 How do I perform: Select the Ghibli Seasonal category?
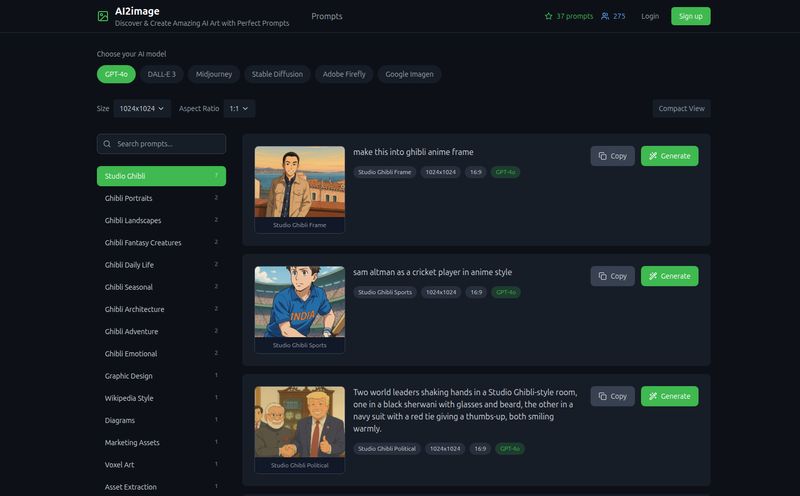[161, 287]
